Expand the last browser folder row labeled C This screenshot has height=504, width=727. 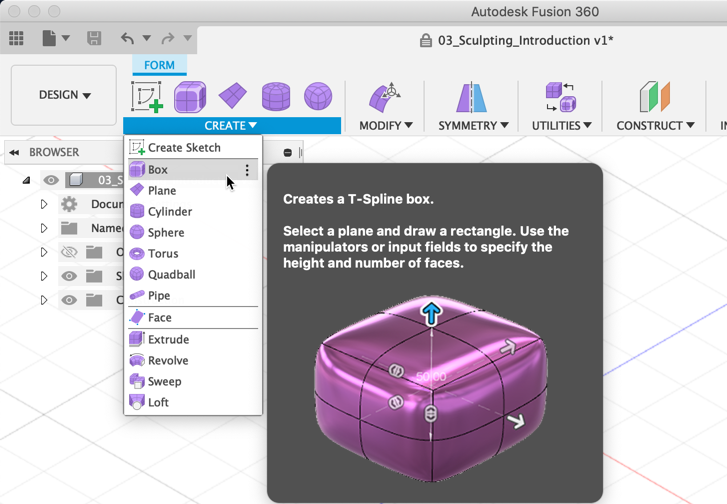44,300
